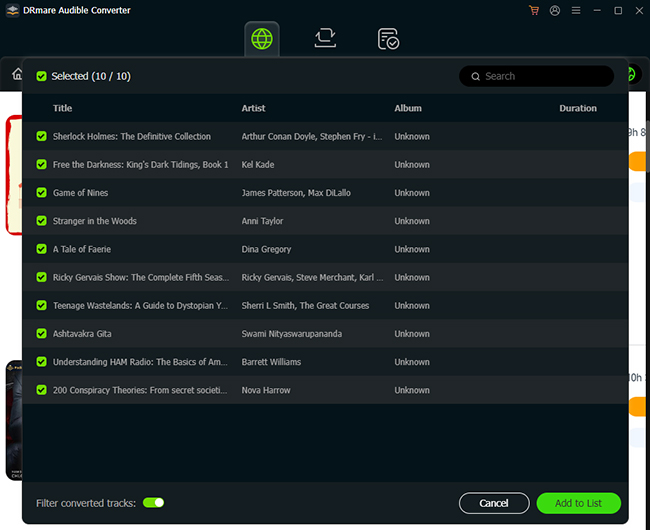Click the Cancel button
Viewport: 650px width, 530px height.
(494, 503)
